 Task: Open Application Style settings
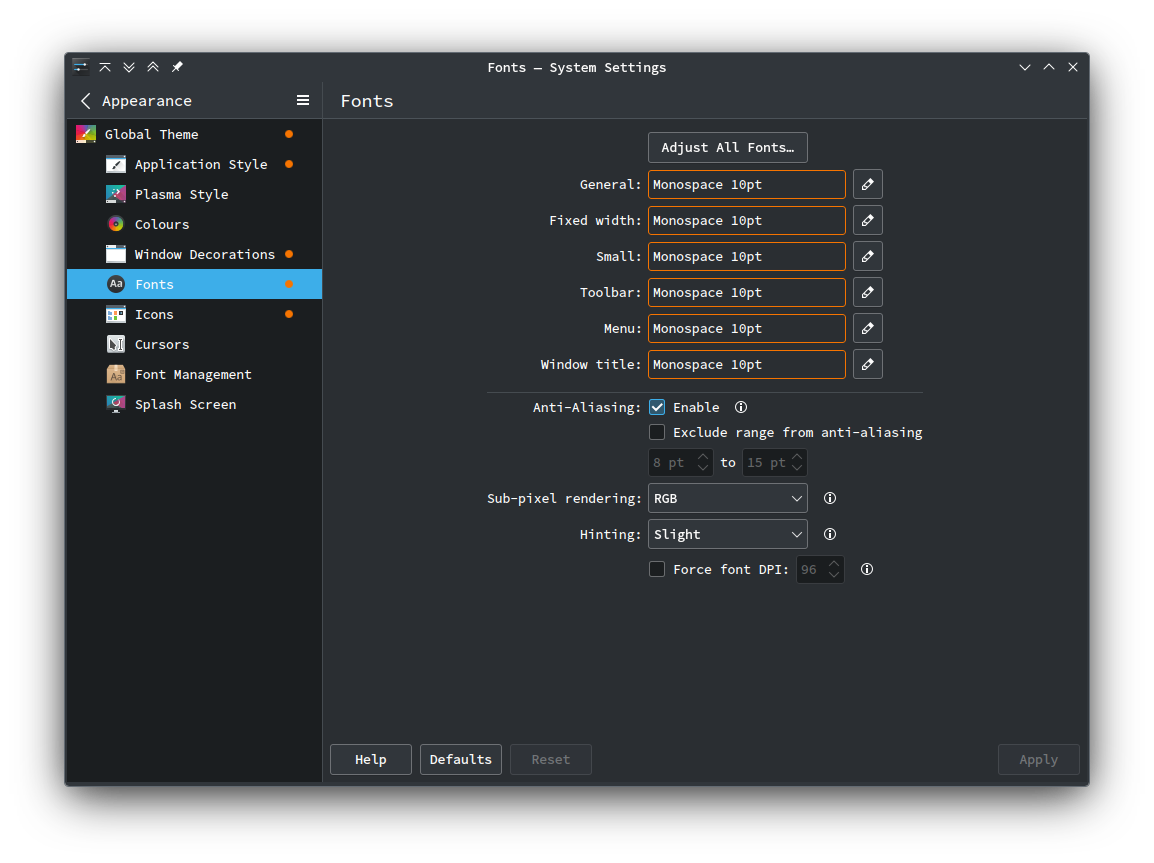(194, 165)
